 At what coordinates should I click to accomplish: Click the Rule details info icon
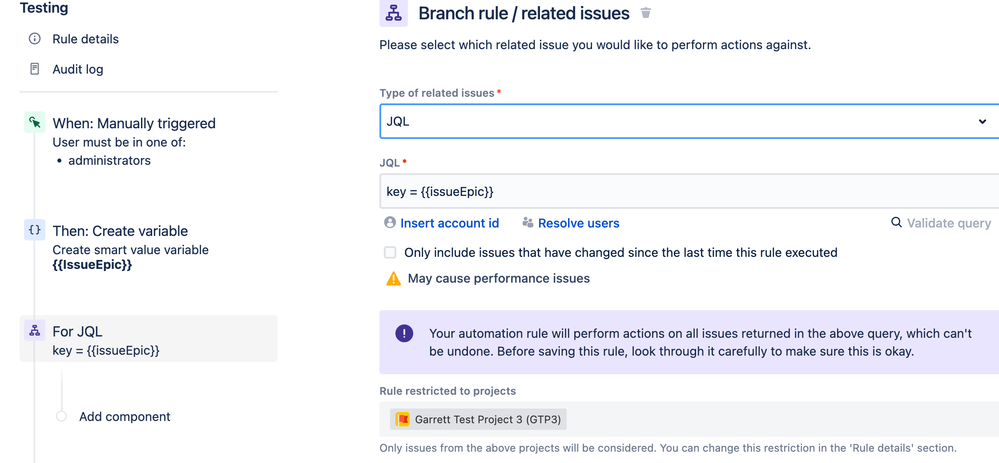(x=35, y=39)
